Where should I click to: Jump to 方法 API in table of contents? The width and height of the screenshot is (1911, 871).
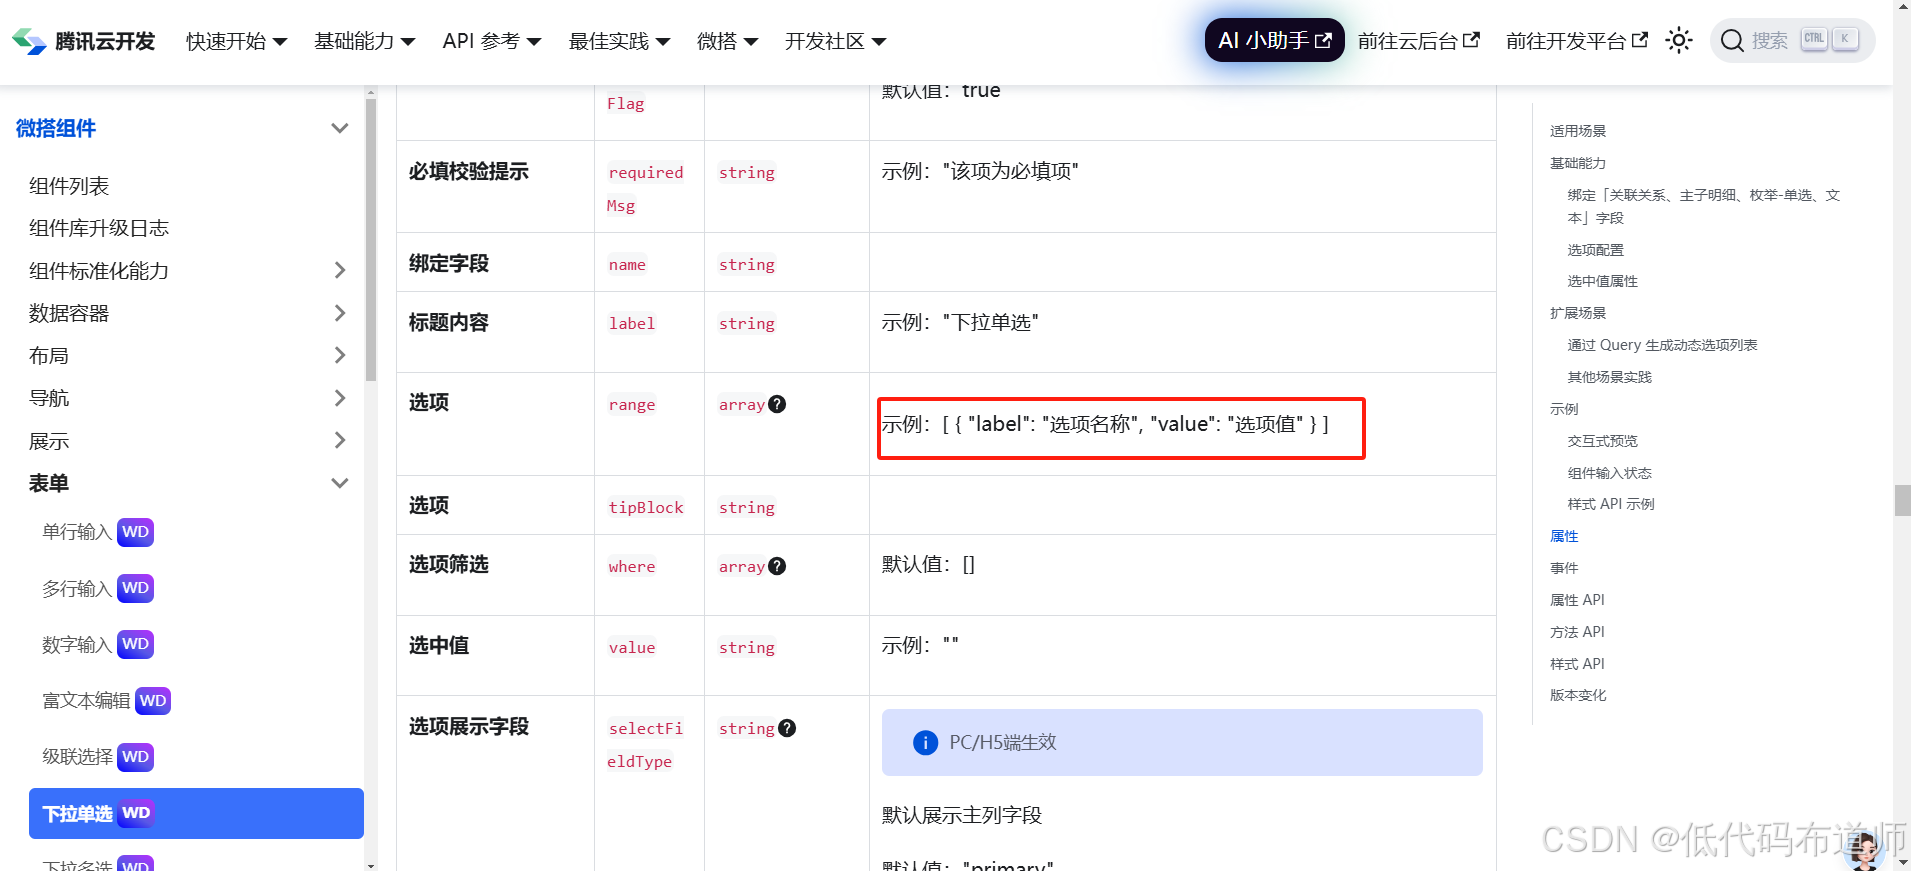pyautogui.click(x=1577, y=632)
